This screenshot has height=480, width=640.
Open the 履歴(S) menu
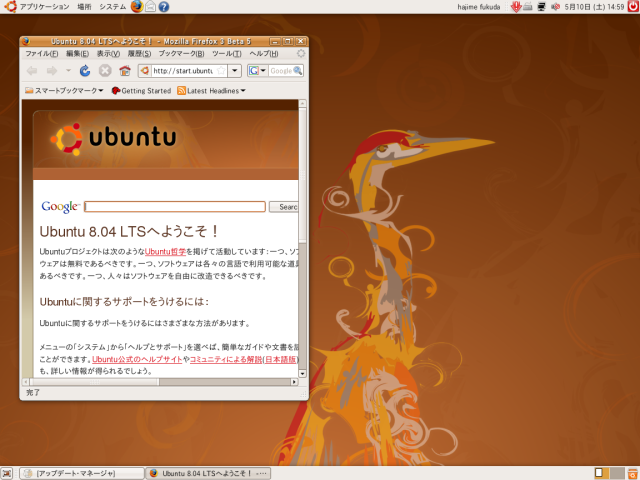coord(139,53)
